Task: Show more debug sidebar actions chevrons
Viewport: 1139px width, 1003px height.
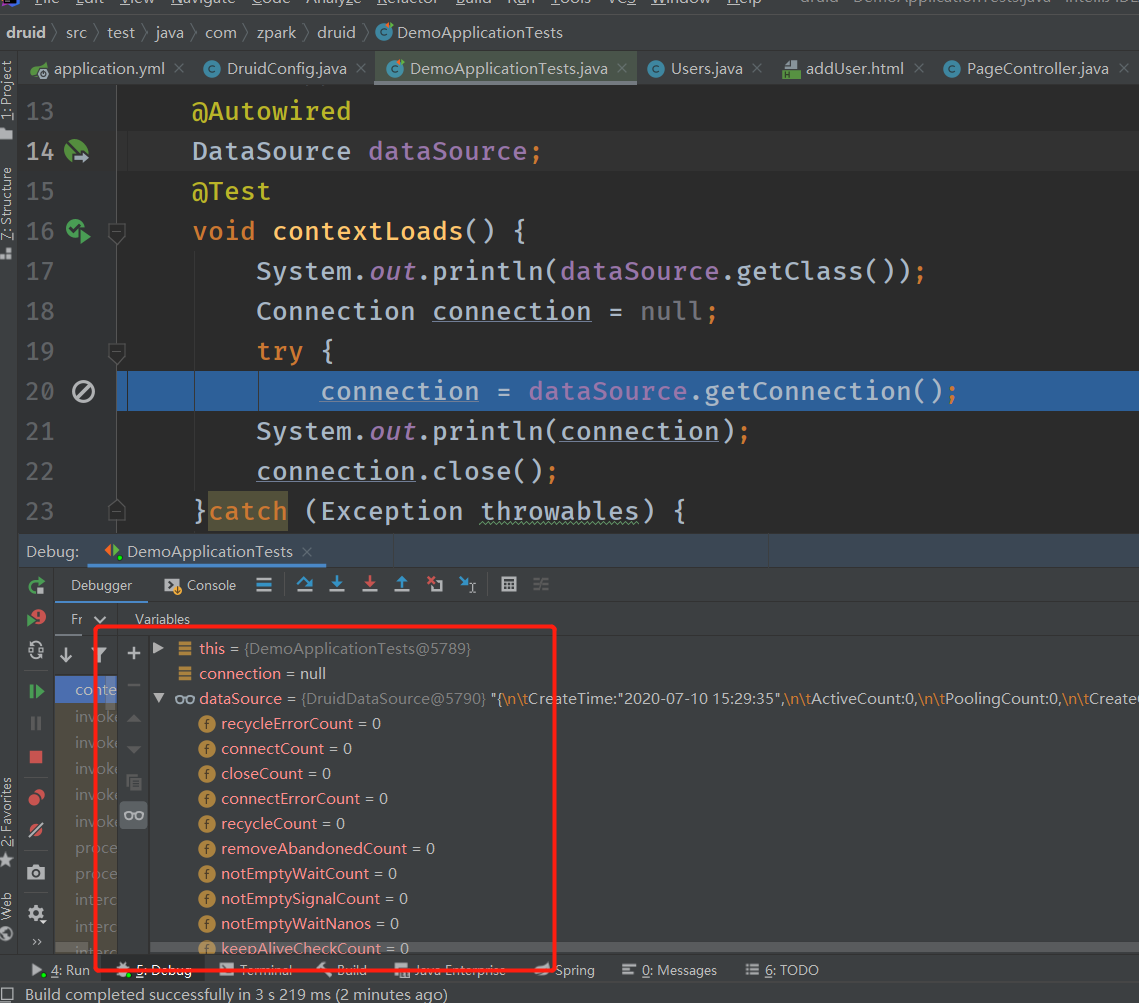Action: 37,942
